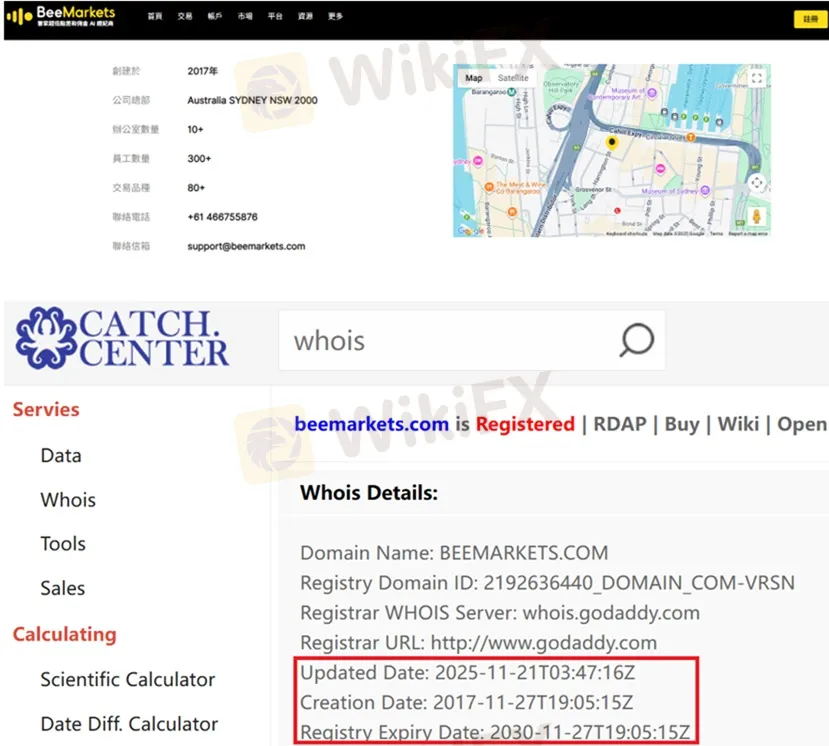Click Australia SYDNEY NSW 2000 address
The width and height of the screenshot is (829, 746).
pyautogui.click(x=252, y=100)
